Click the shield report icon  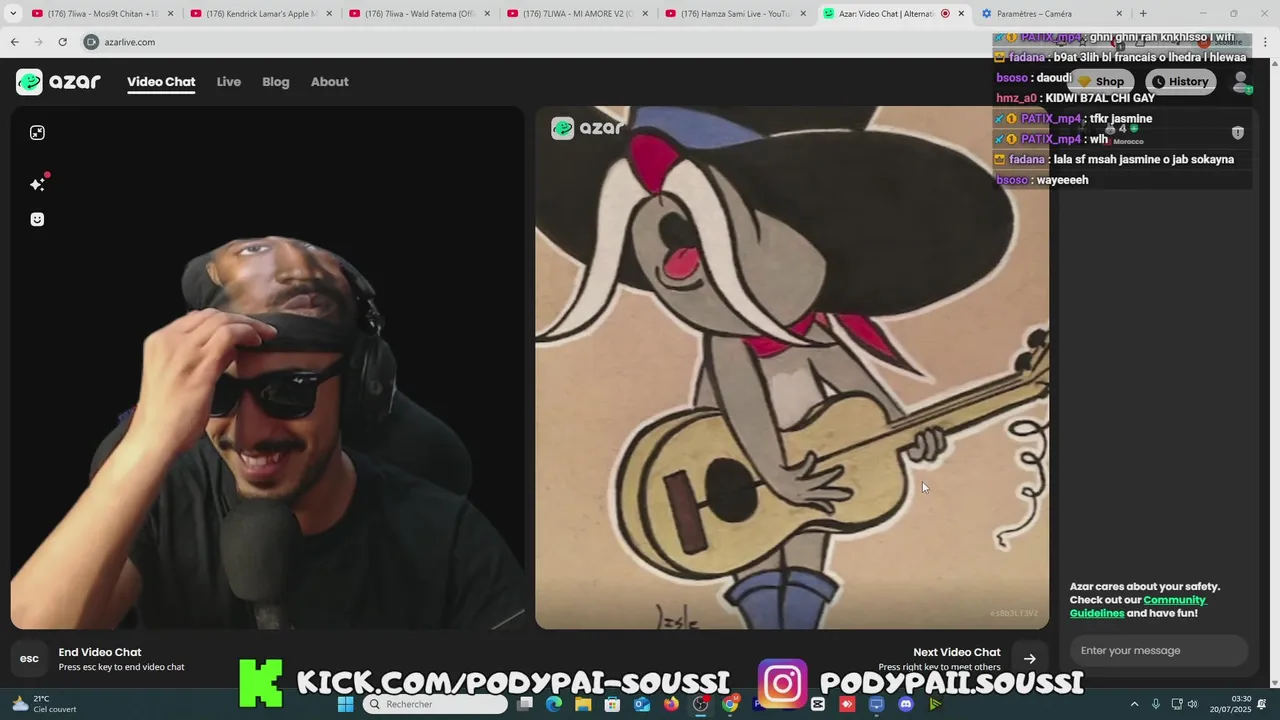[1237, 133]
